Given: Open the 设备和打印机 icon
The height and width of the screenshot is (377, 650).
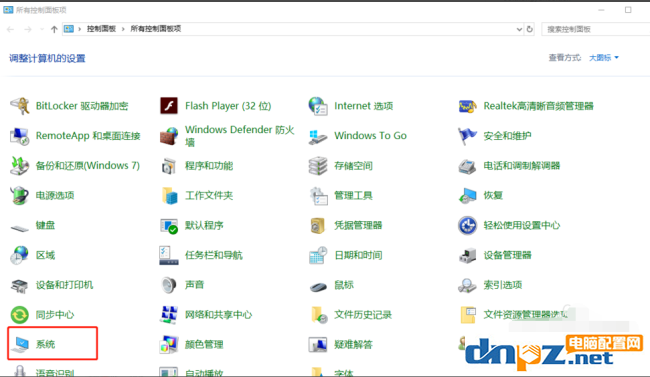Looking at the screenshot, I should tap(19, 285).
